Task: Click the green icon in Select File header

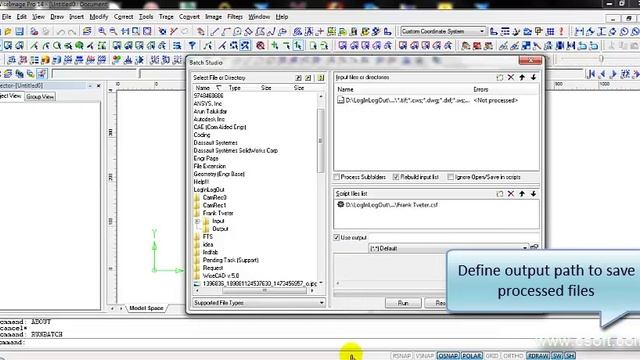Action: click(321, 78)
